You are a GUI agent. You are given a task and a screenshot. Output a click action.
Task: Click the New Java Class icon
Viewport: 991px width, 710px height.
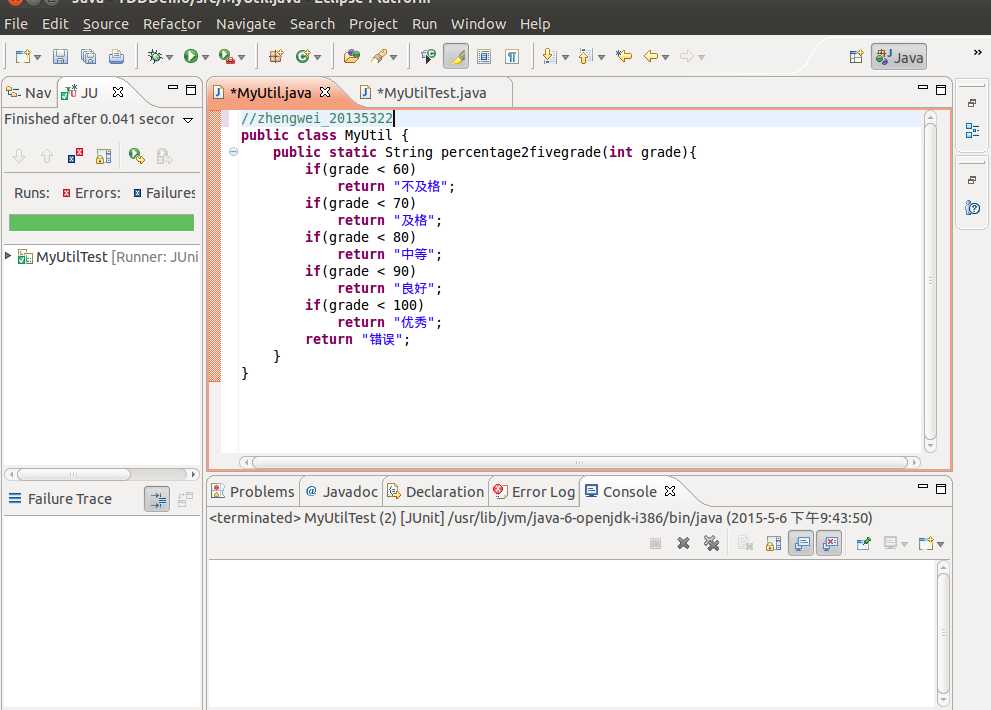coord(303,56)
